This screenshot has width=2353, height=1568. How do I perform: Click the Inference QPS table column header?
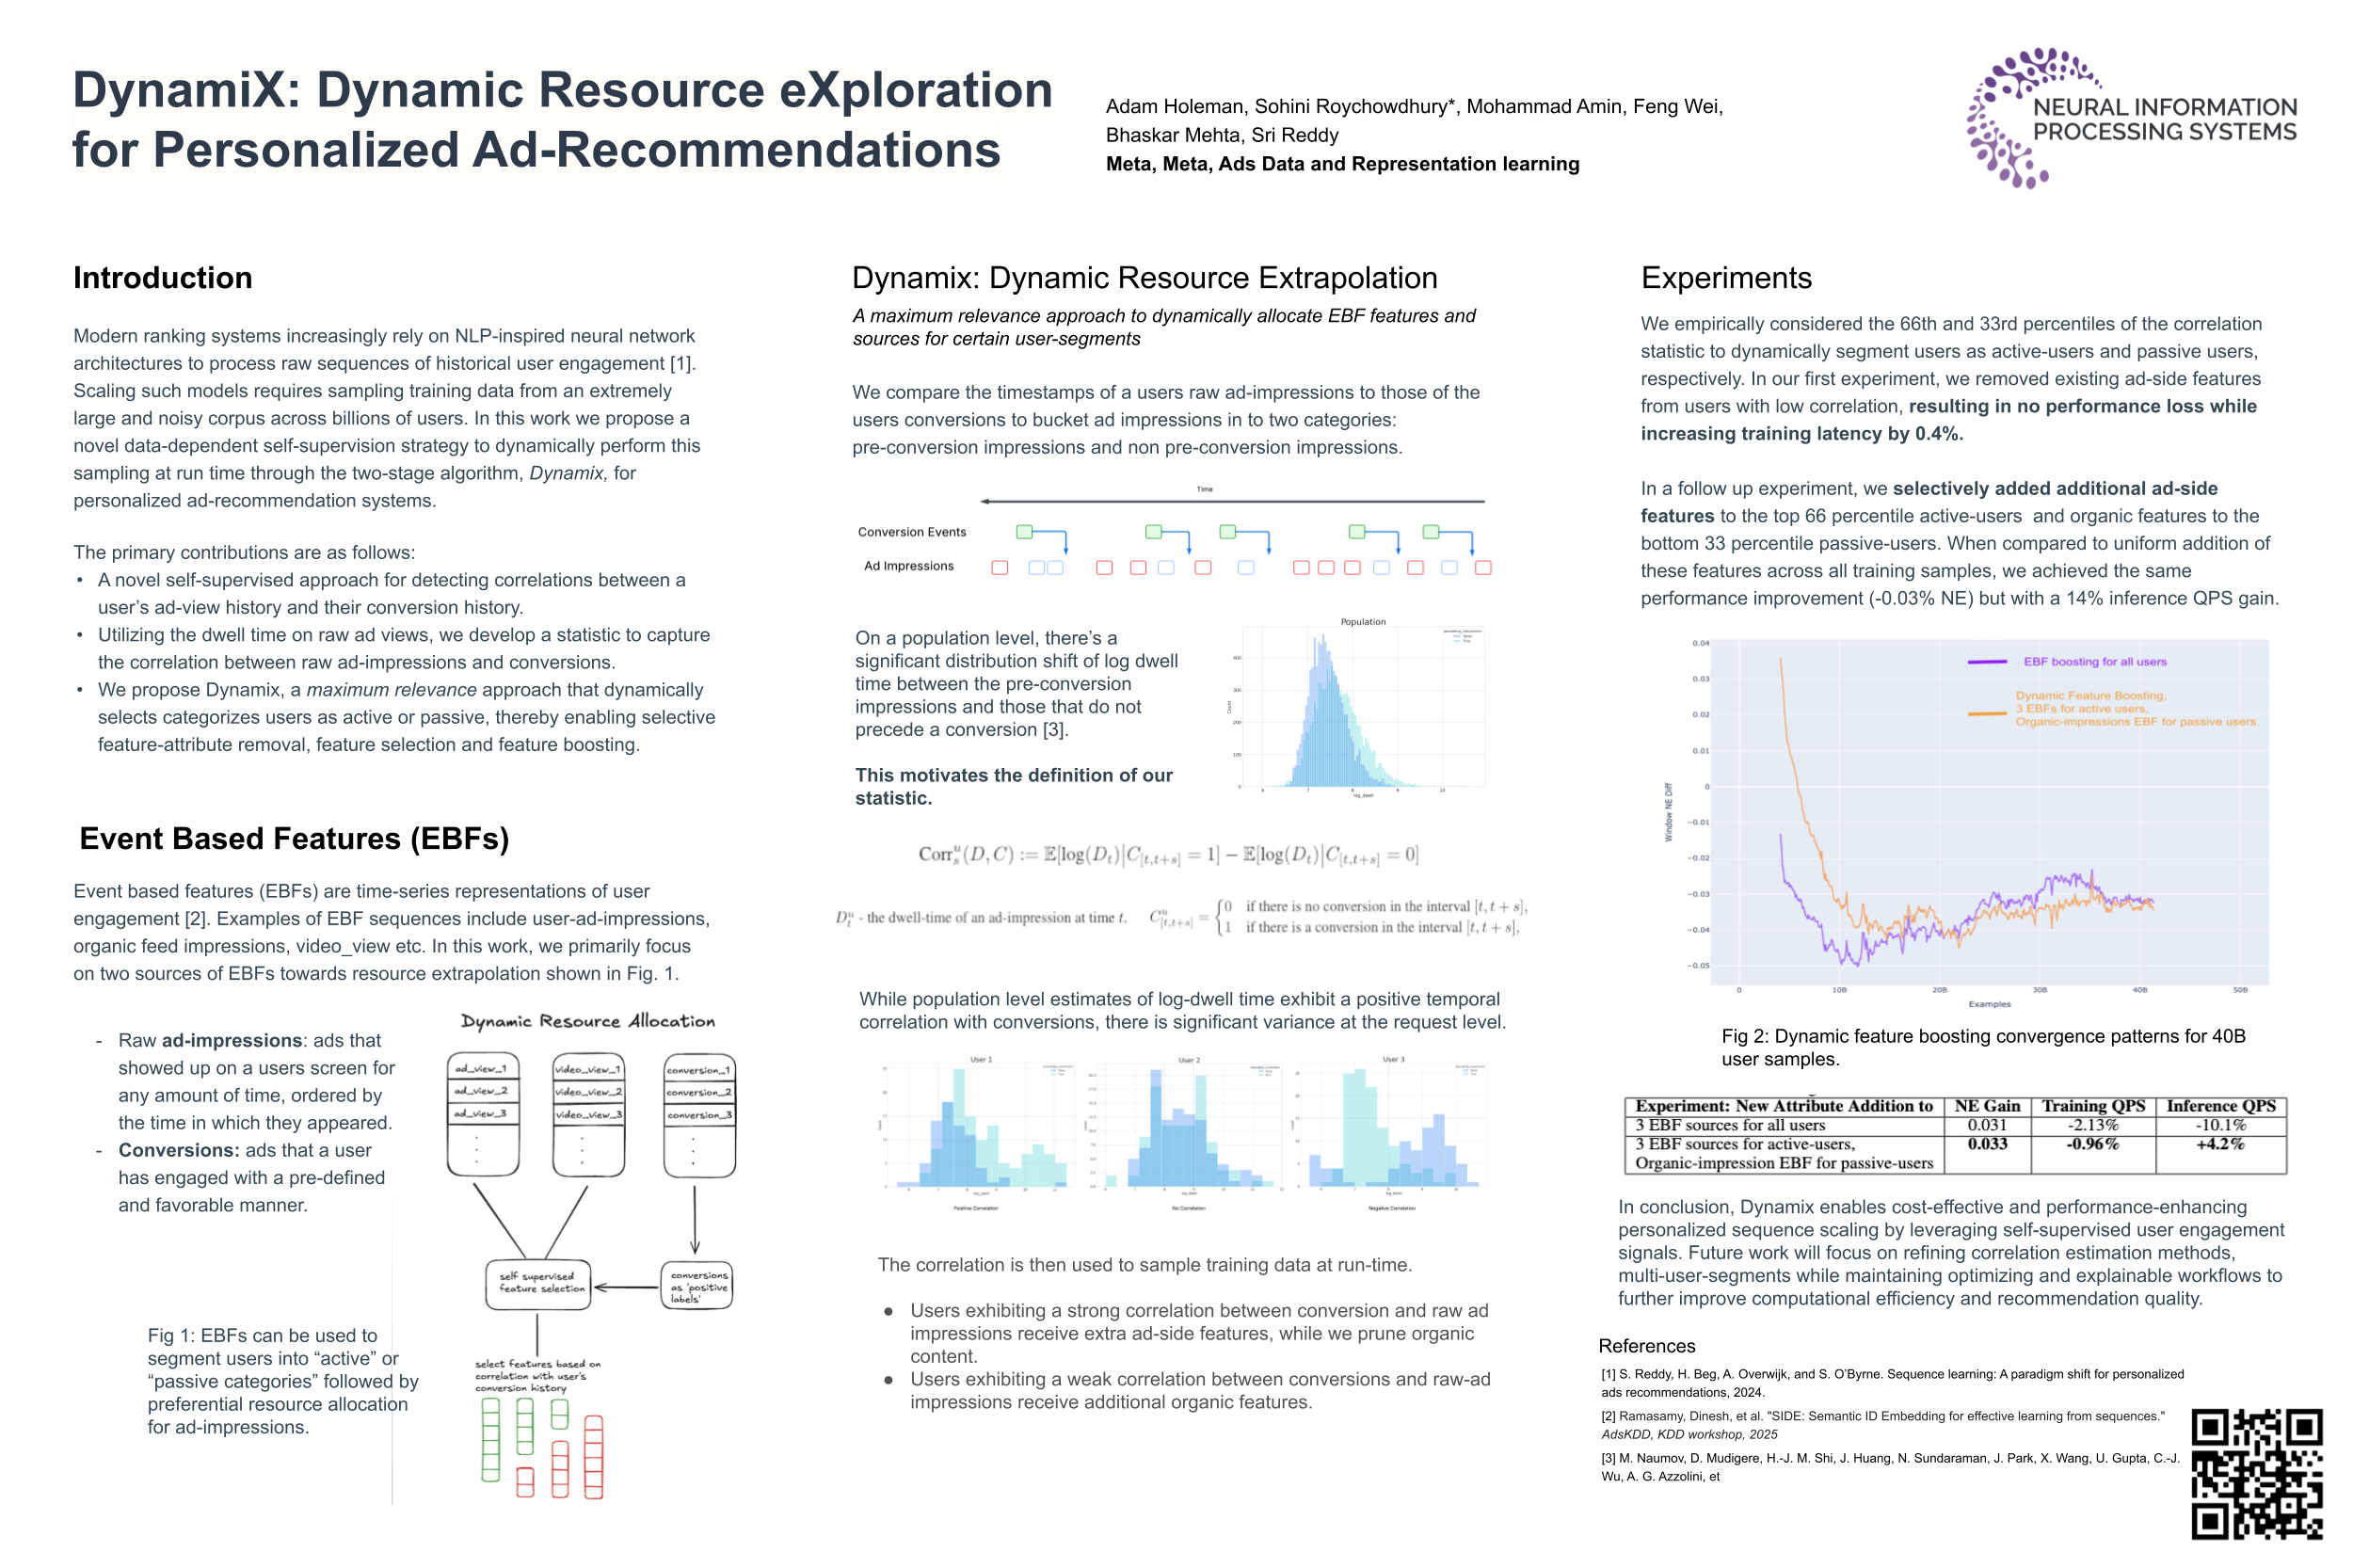click(x=2219, y=1105)
